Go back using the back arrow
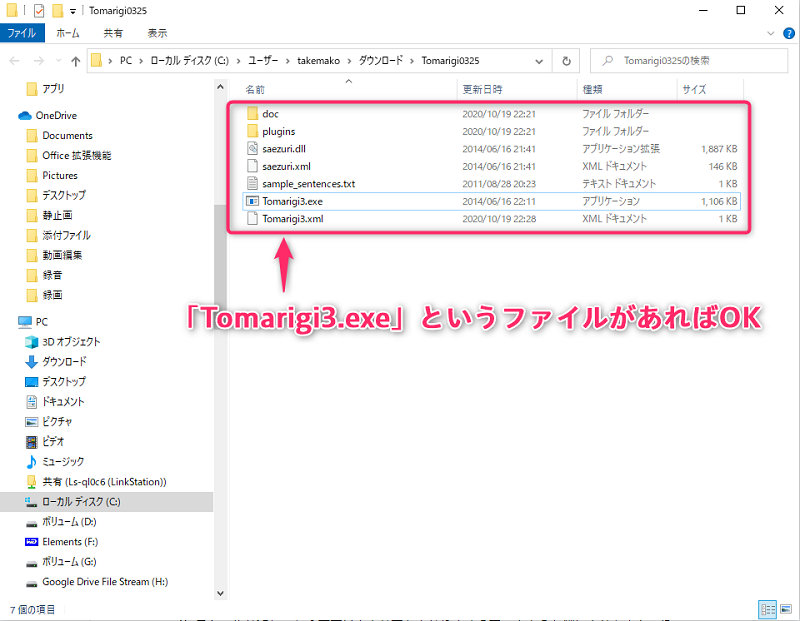The image size is (800, 621). coord(16,61)
